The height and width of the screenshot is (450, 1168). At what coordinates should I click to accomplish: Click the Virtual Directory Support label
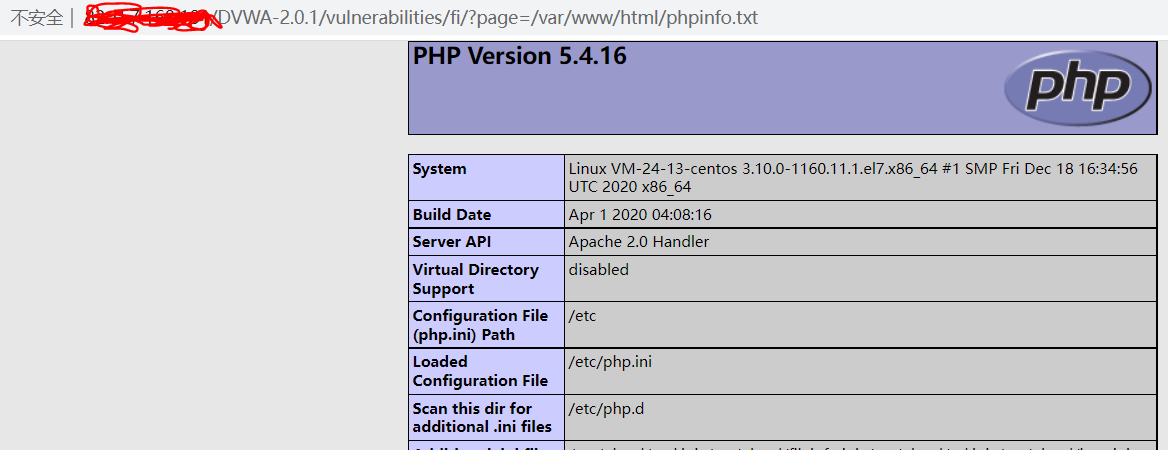point(475,279)
